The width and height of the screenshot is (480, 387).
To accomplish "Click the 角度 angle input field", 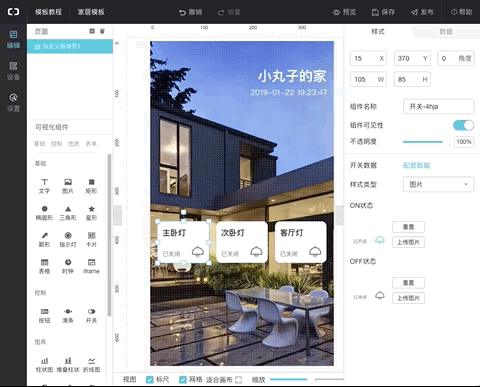I will pos(456,58).
